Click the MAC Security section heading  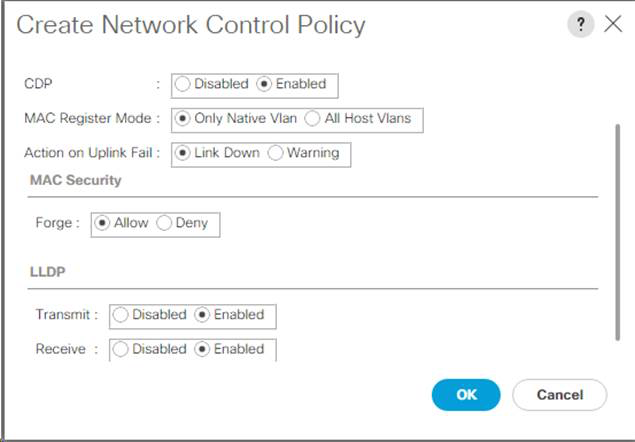77,180
